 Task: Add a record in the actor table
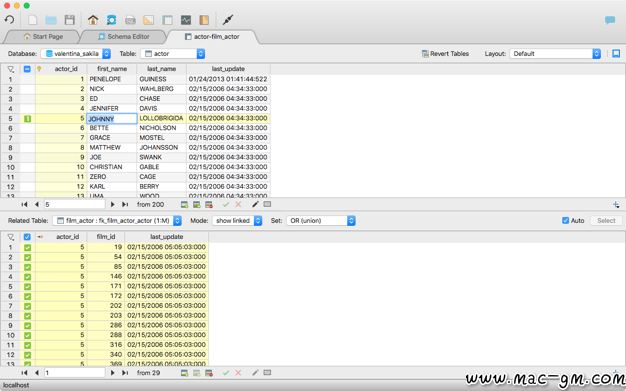[x=184, y=204]
